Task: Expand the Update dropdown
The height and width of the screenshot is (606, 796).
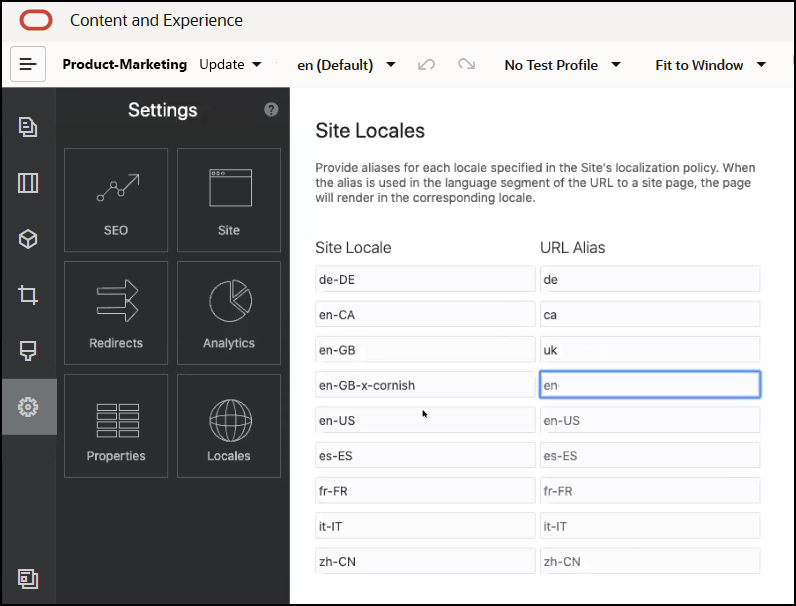Action: (231, 65)
